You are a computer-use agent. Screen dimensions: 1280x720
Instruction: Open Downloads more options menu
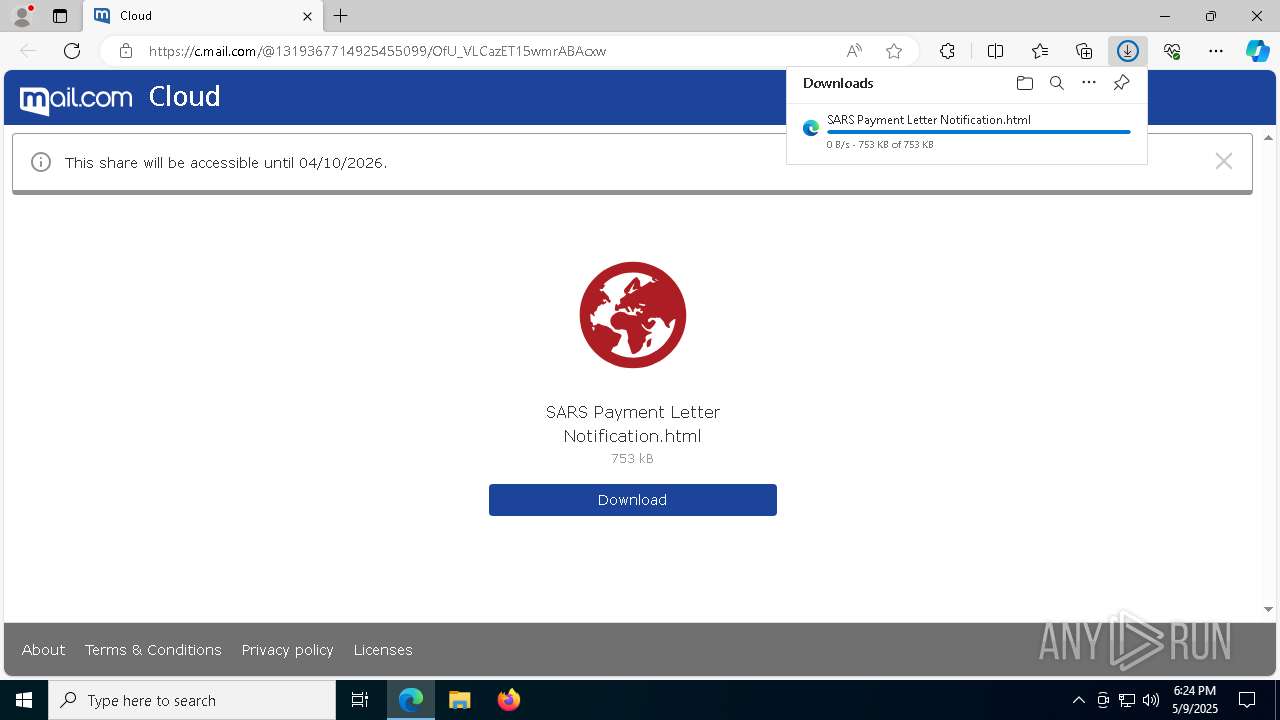tap(1089, 83)
